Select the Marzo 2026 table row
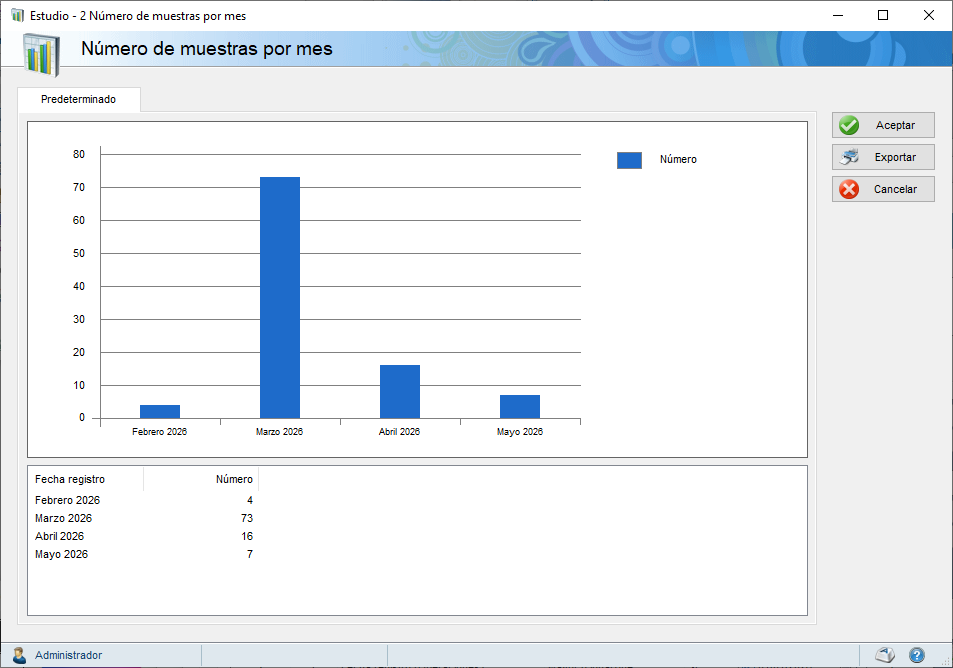The height and width of the screenshot is (668, 953). point(144,518)
